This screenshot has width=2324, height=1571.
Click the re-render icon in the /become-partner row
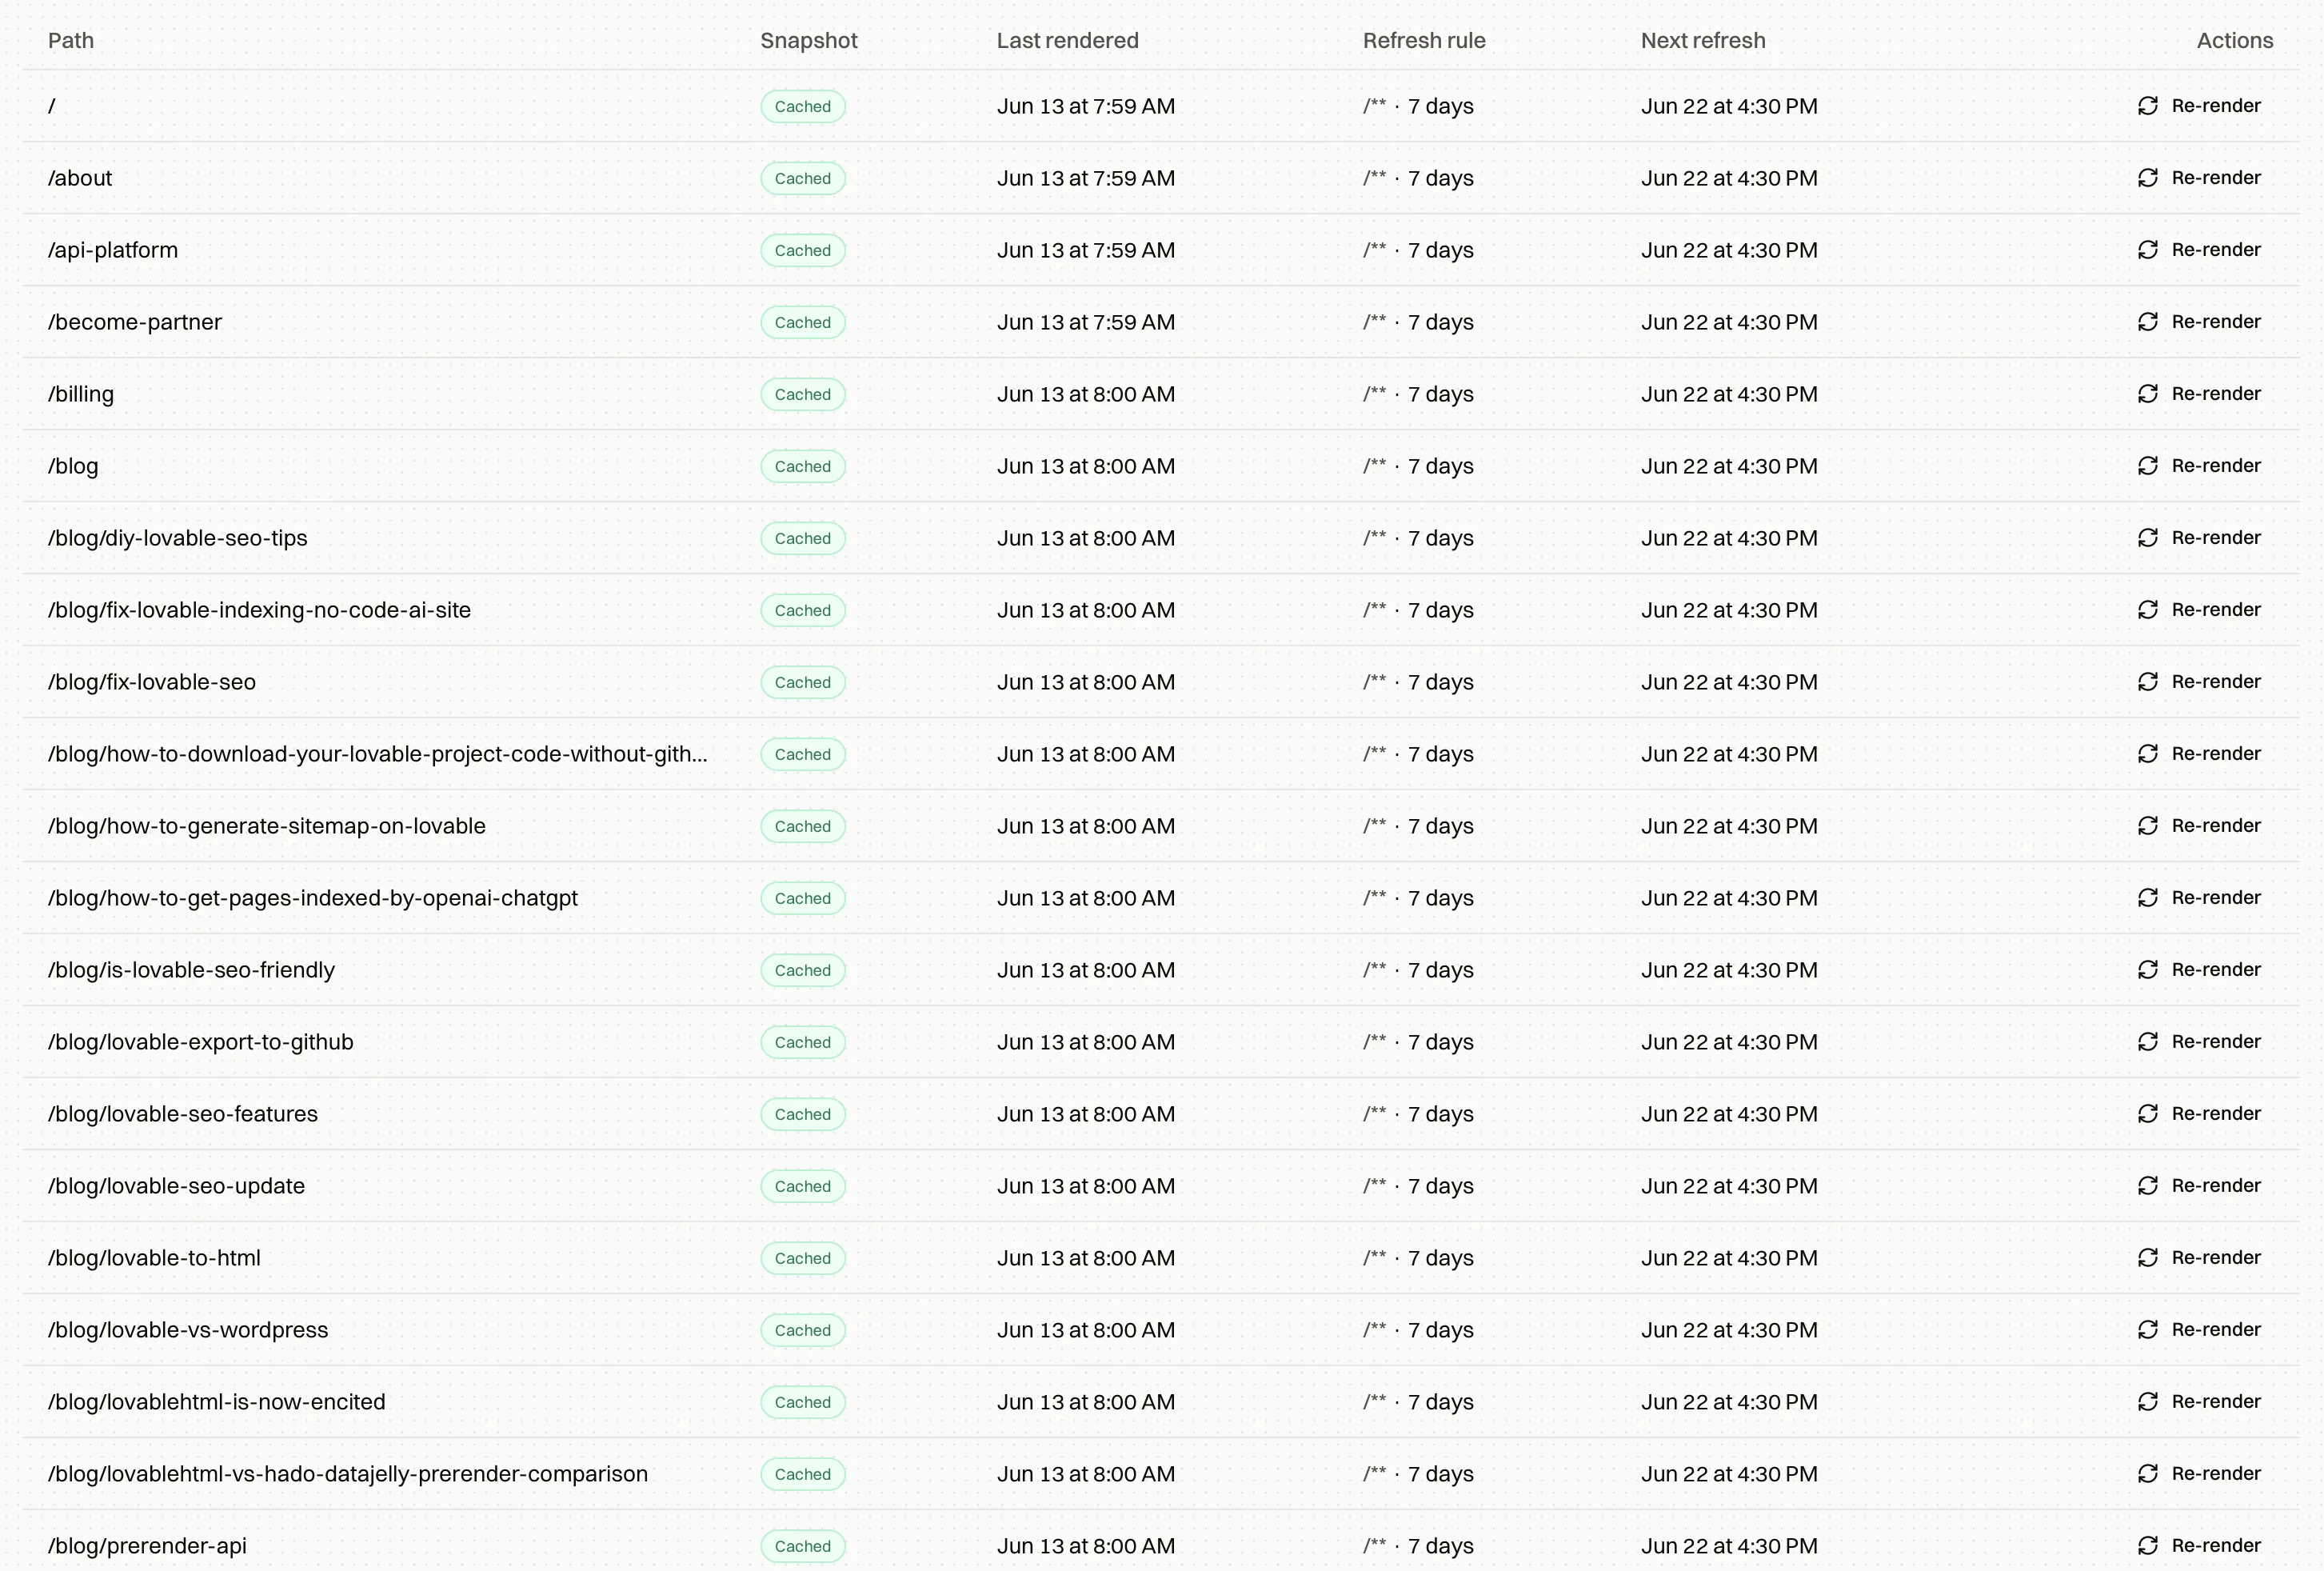click(2147, 322)
